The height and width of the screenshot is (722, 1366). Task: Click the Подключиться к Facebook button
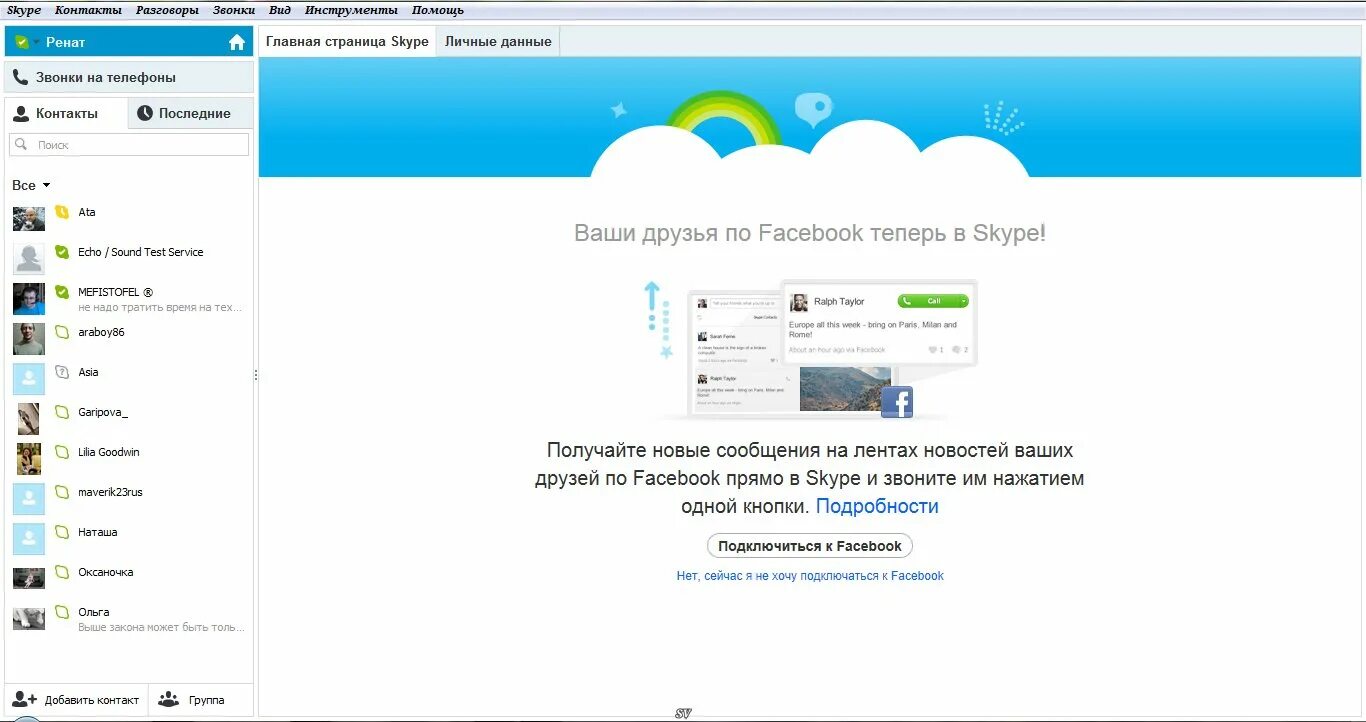(x=810, y=546)
